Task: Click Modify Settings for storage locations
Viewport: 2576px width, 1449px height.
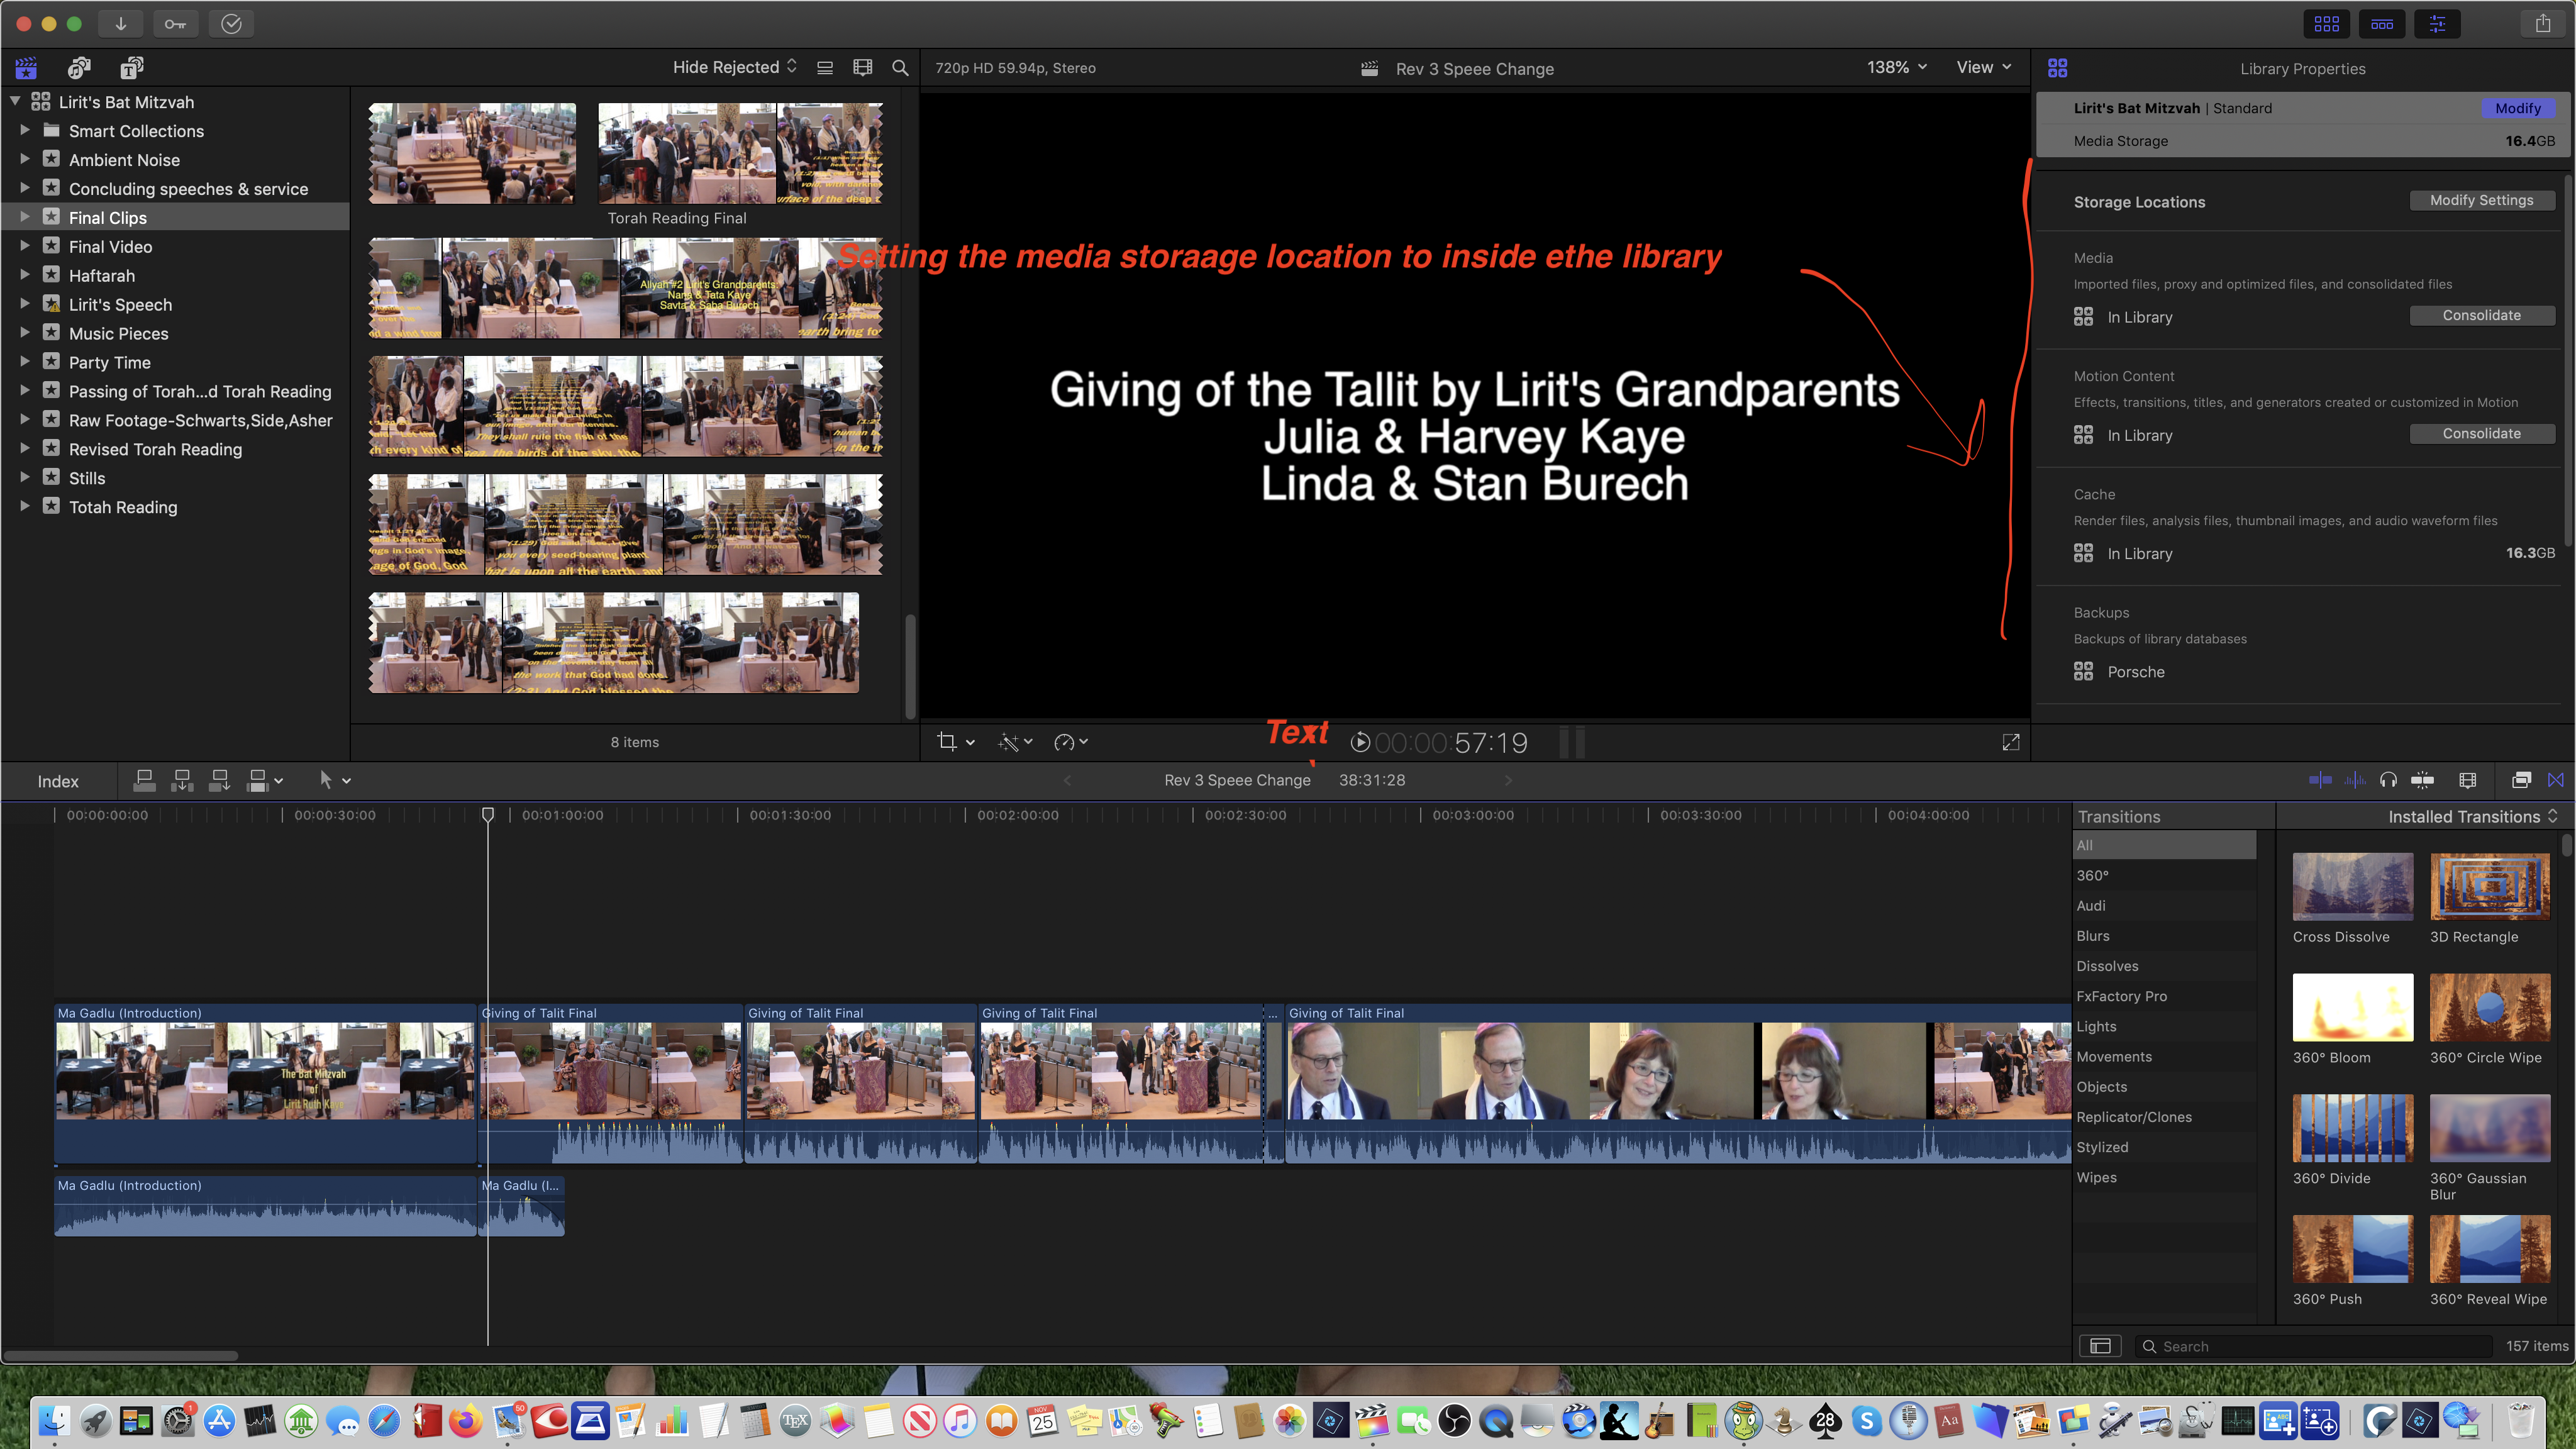Action: click(2481, 200)
